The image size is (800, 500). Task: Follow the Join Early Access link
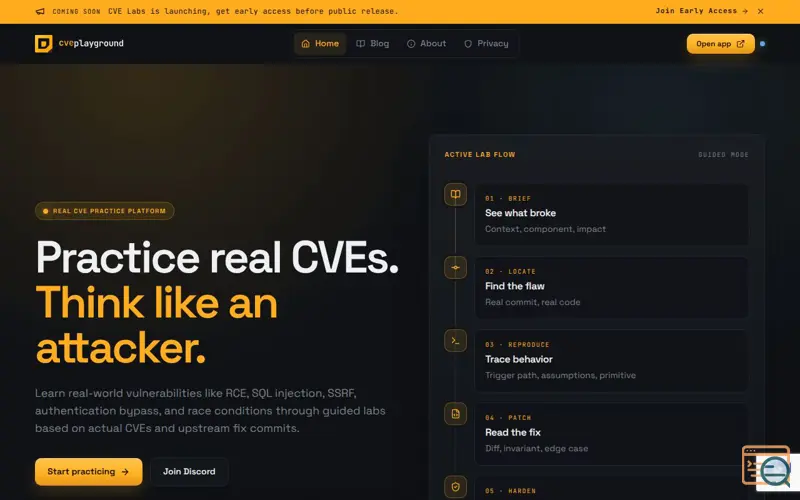click(x=702, y=11)
